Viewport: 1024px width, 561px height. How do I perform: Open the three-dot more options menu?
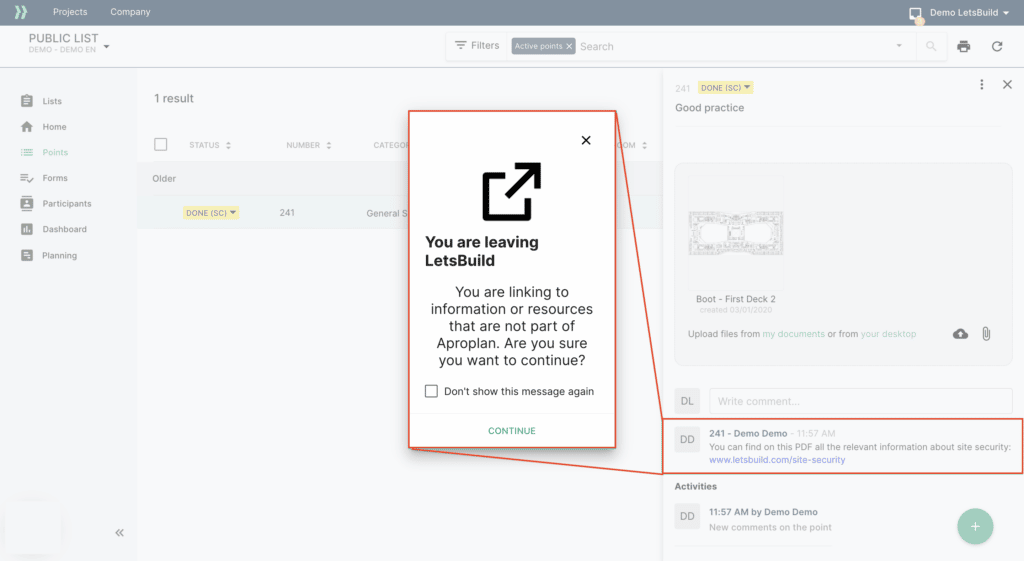click(982, 85)
